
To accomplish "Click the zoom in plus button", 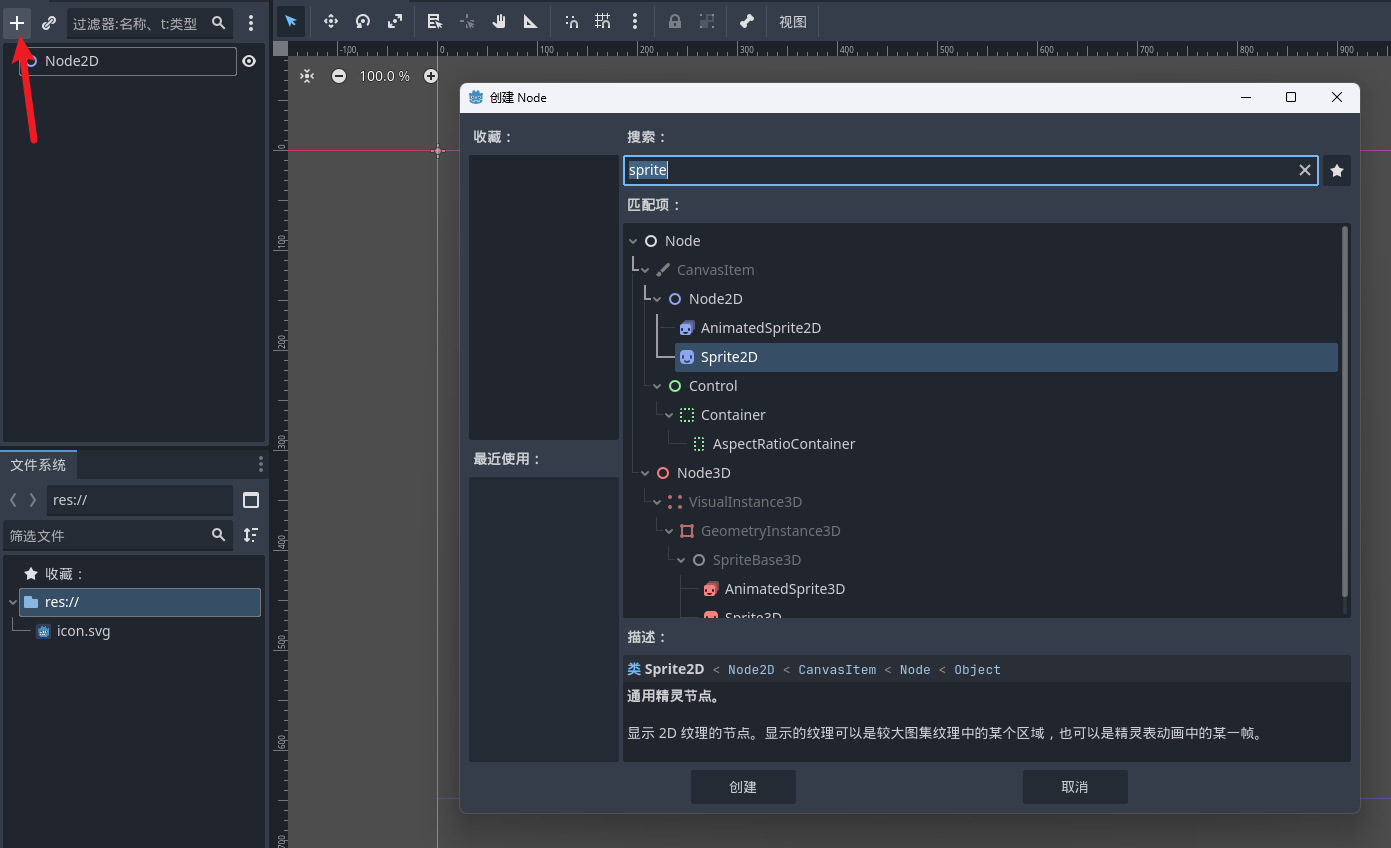I will click(x=431, y=76).
